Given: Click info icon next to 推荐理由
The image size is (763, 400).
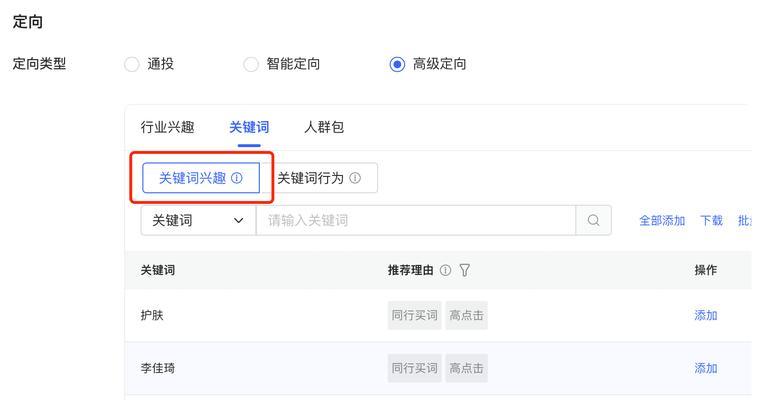Looking at the screenshot, I should 445,270.
